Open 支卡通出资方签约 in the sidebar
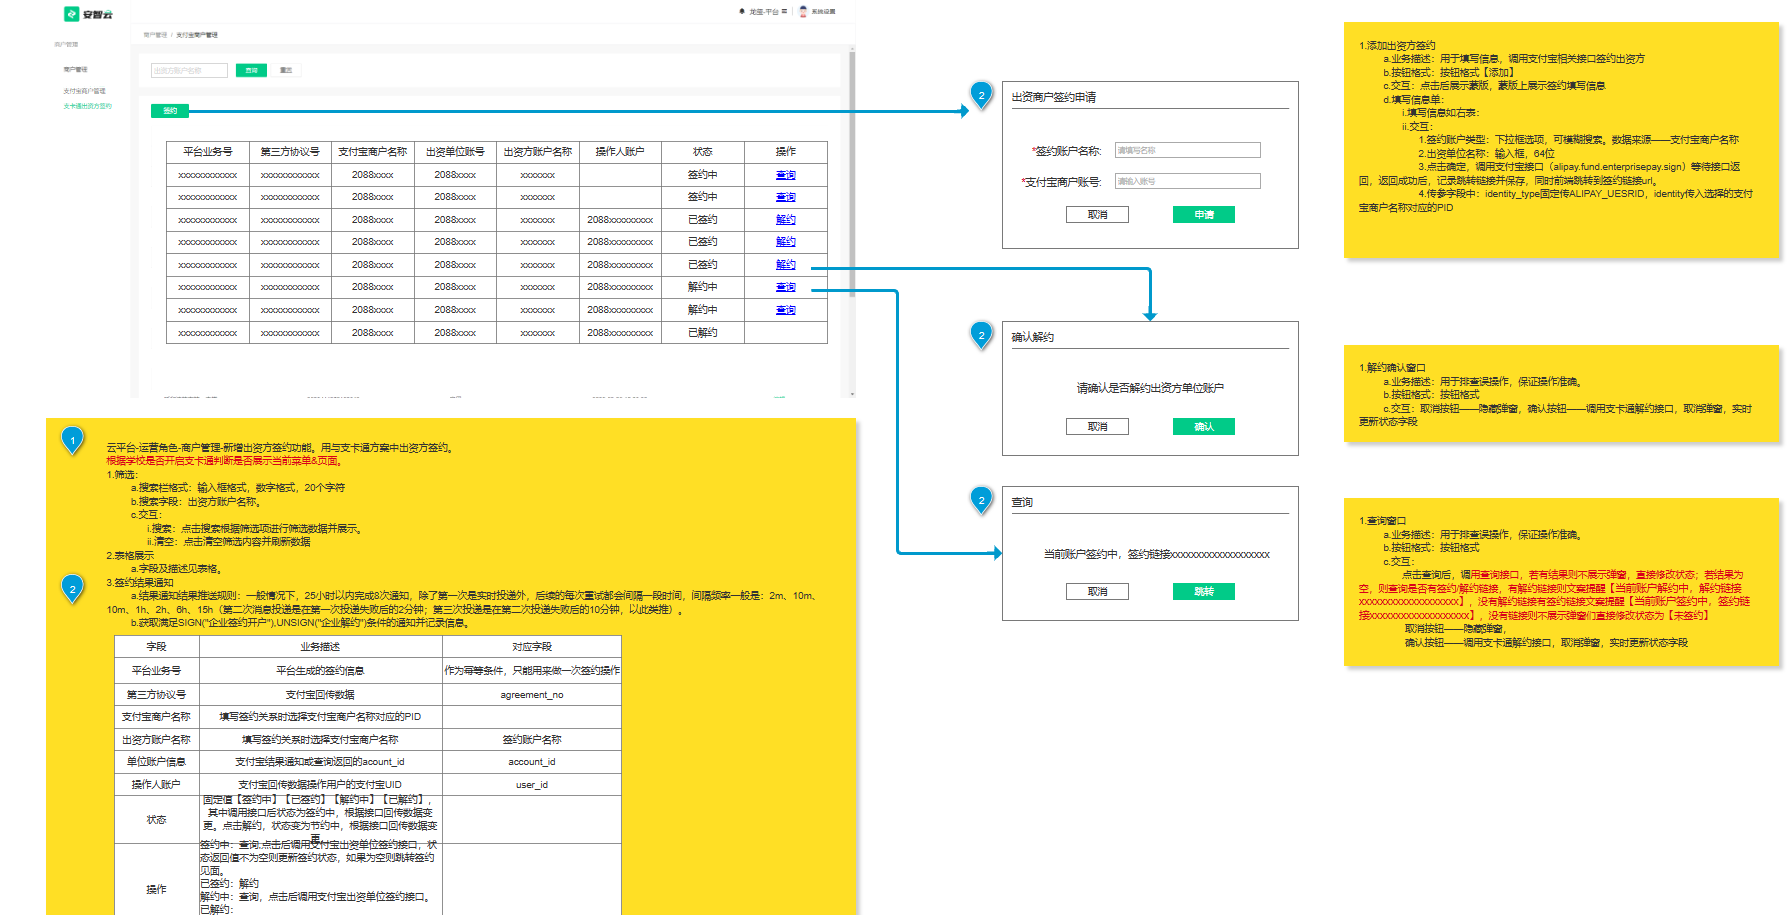 tap(88, 106)
